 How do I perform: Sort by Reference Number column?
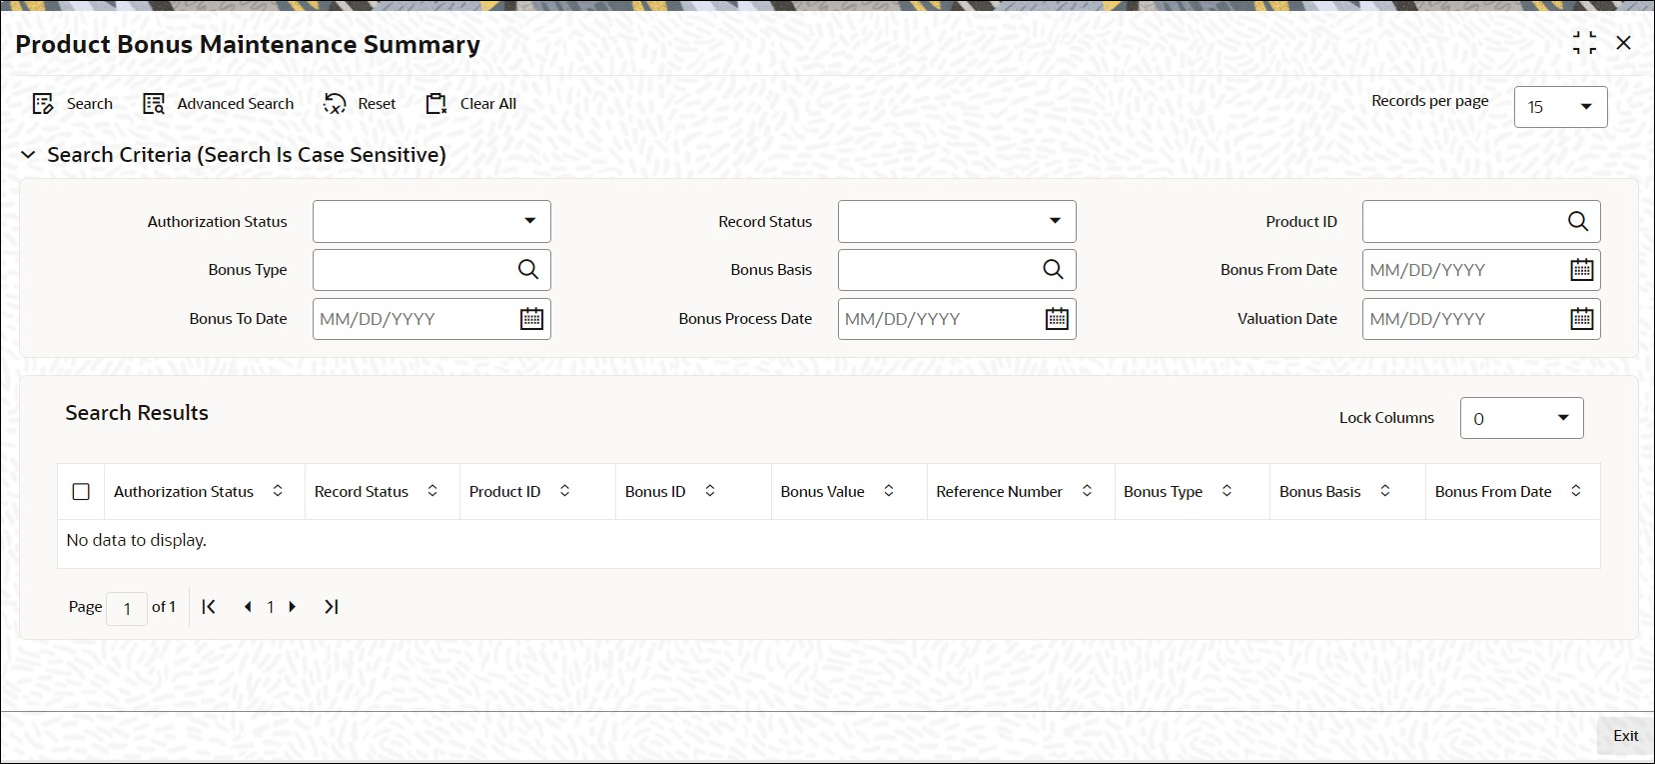pyautogui.click(x=1087, y=491)
